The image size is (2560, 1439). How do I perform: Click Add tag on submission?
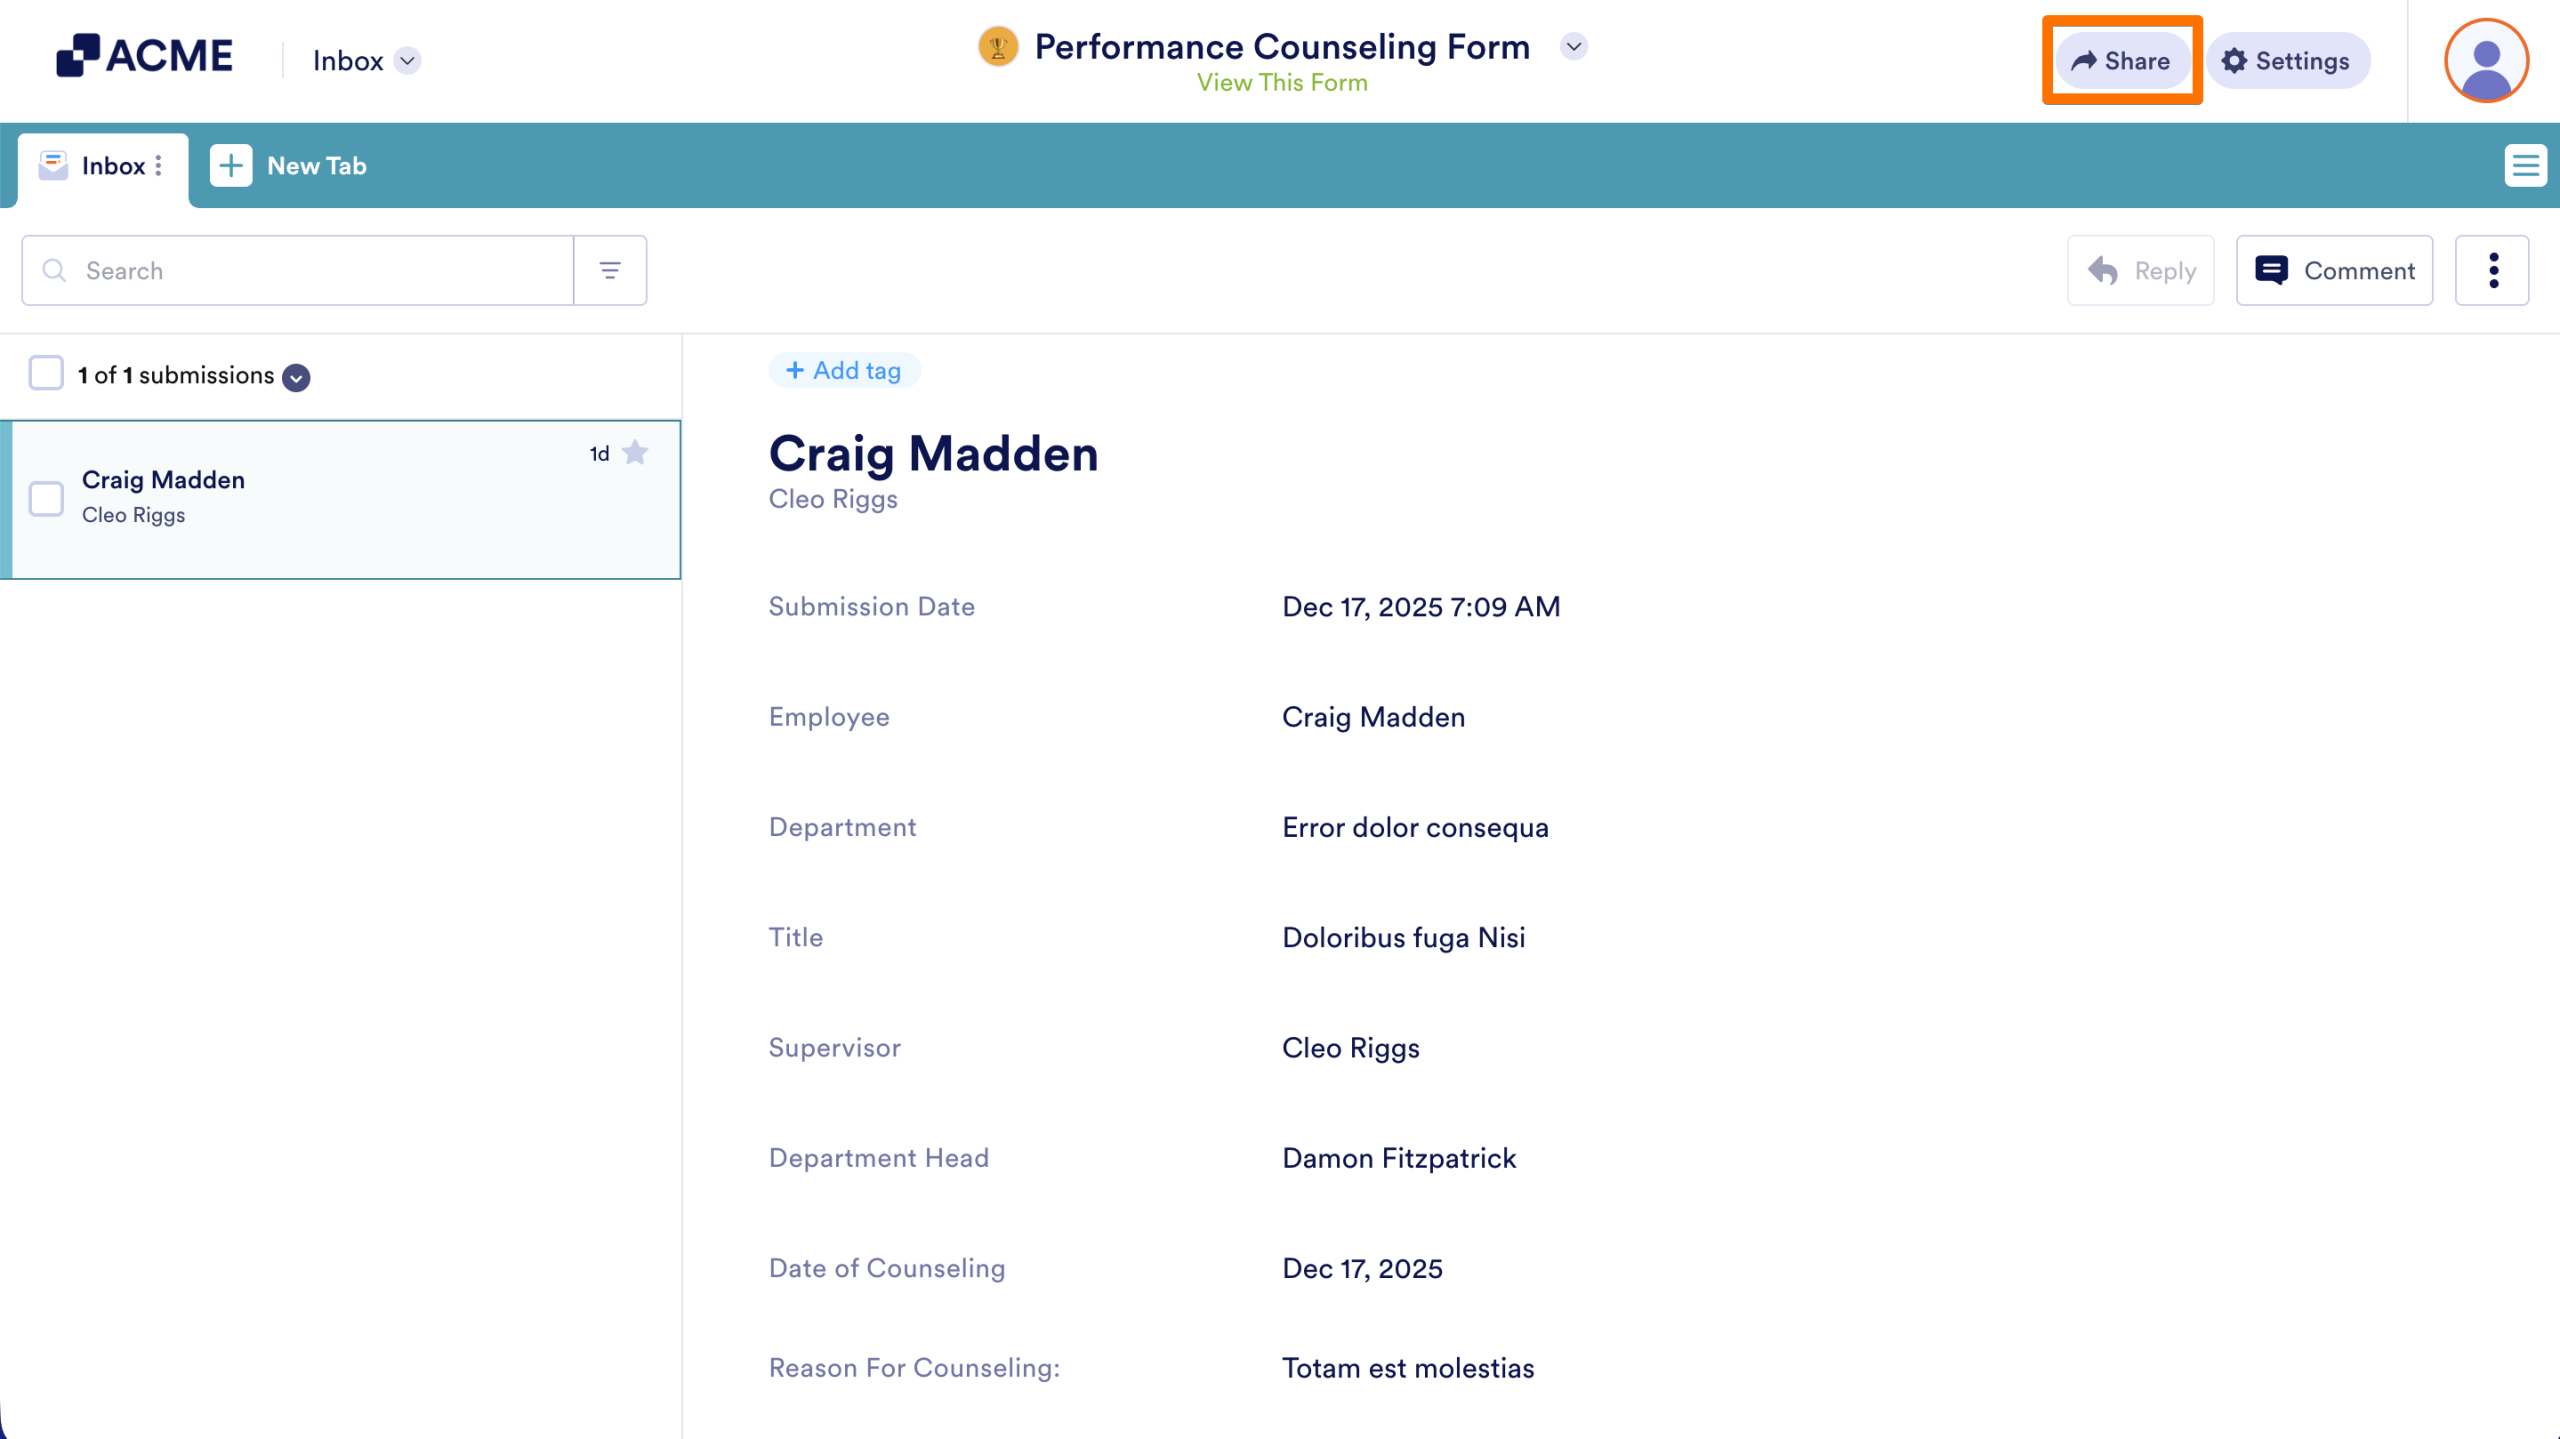point(844,370)
